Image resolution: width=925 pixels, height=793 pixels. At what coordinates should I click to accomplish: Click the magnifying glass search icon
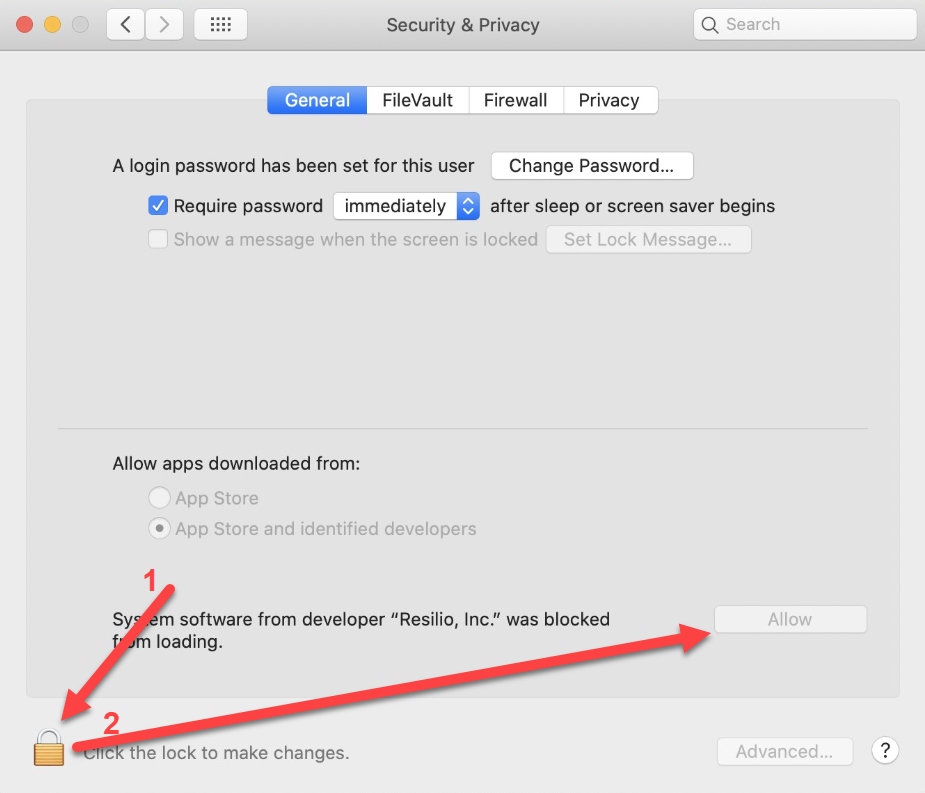(710, 25)
